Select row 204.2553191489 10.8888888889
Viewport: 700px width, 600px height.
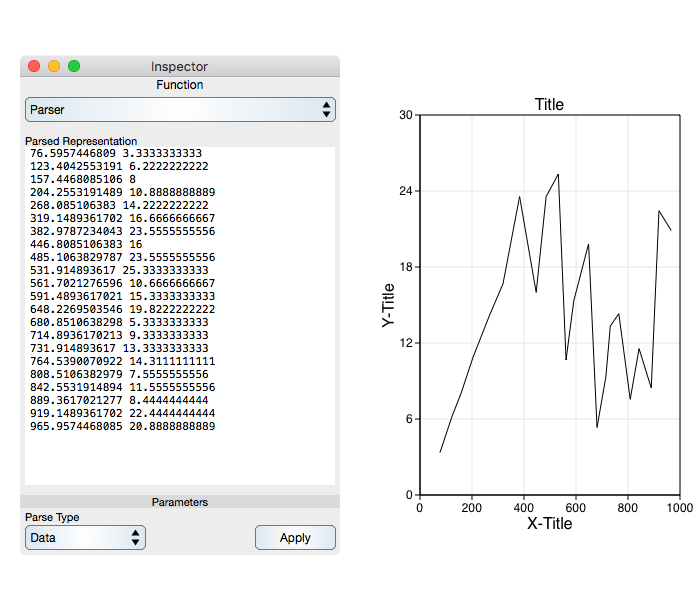tap(123, 192)
